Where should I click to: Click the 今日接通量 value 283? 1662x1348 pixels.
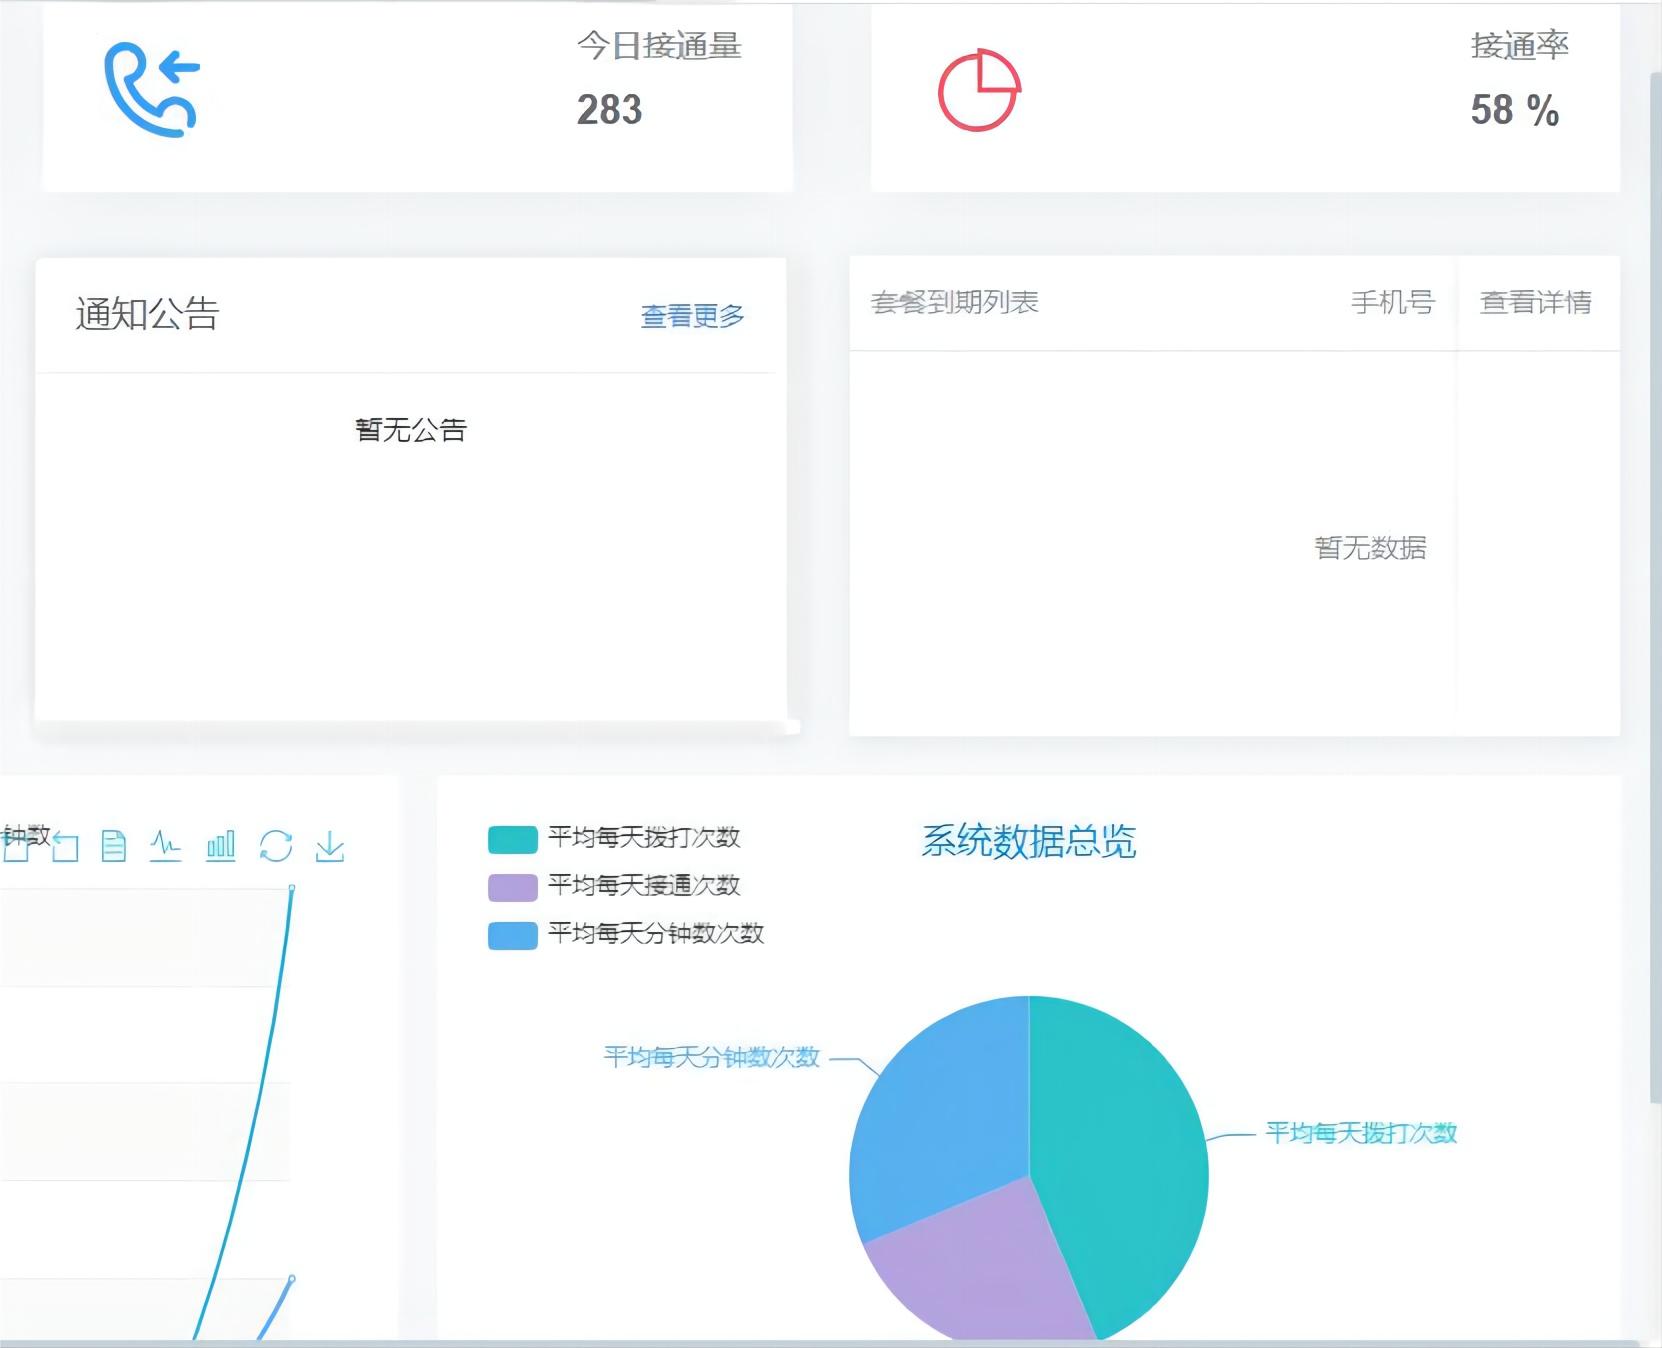point(609,110)
